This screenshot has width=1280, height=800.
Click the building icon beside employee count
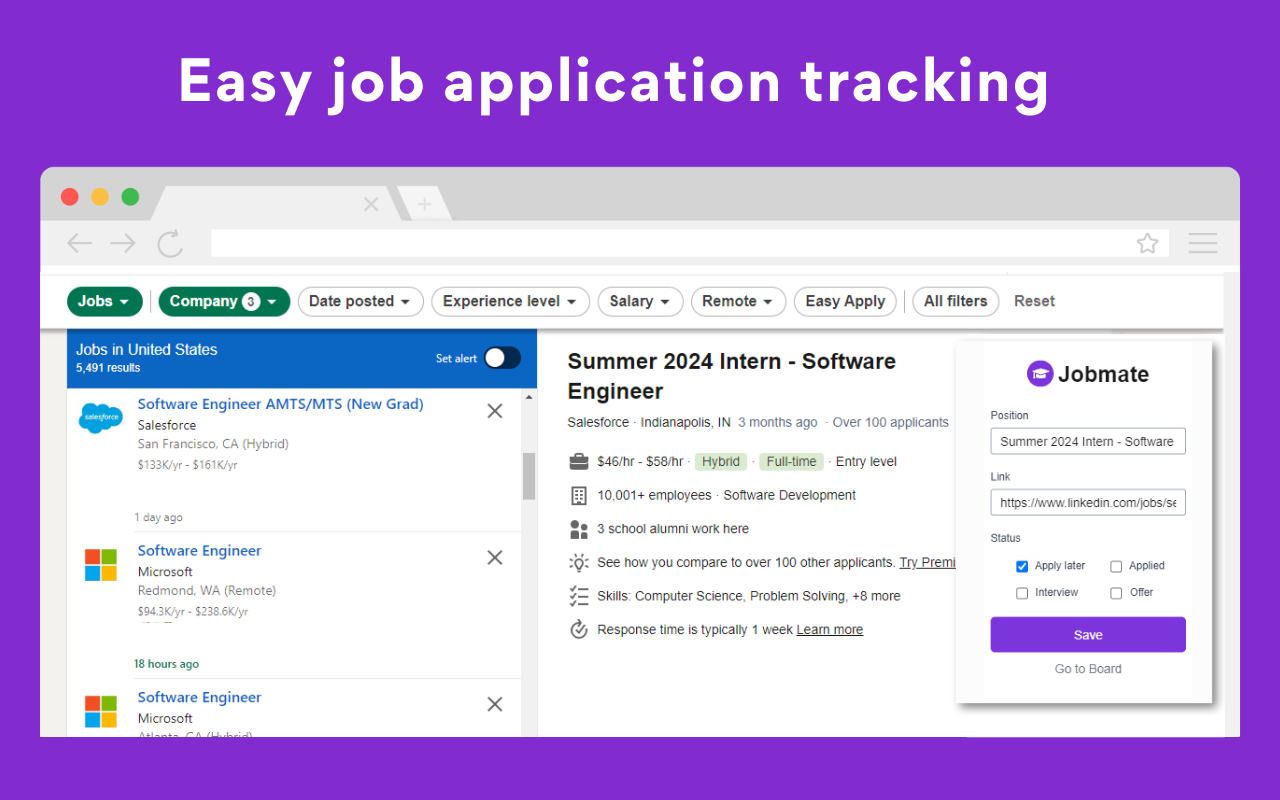(x=578, y=495)
